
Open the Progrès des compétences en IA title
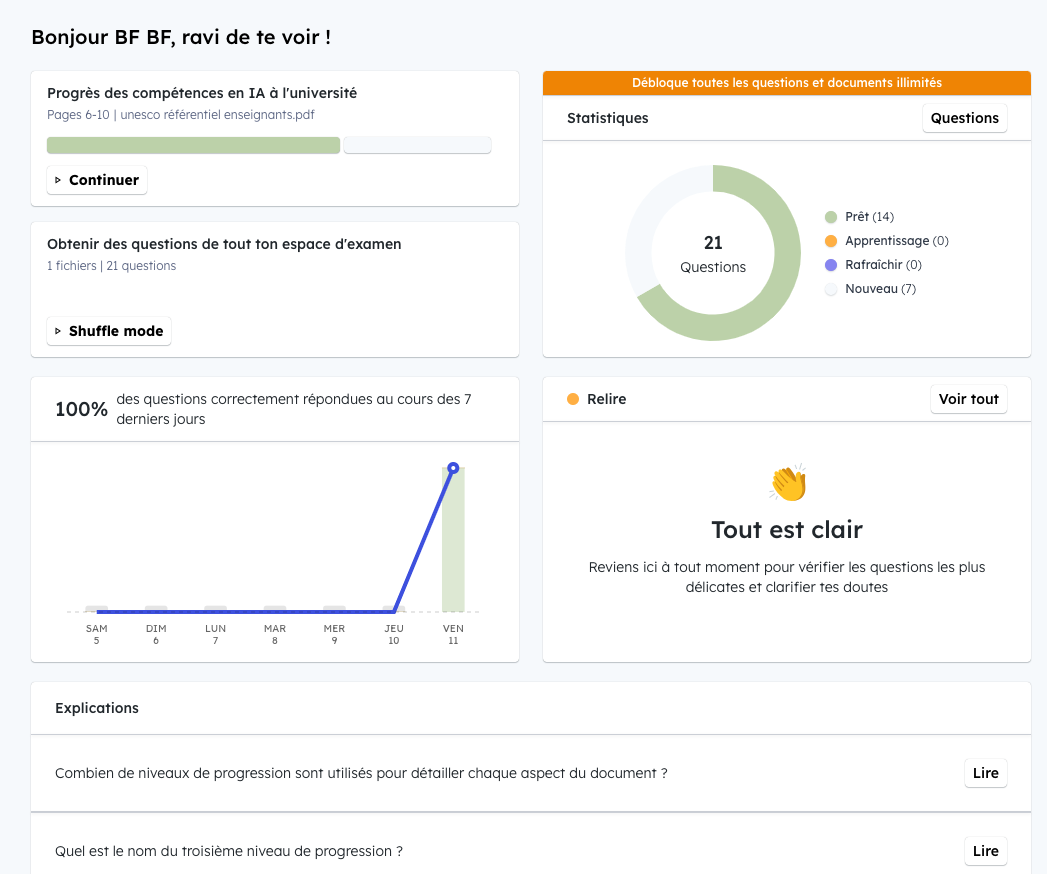[202, 93]
